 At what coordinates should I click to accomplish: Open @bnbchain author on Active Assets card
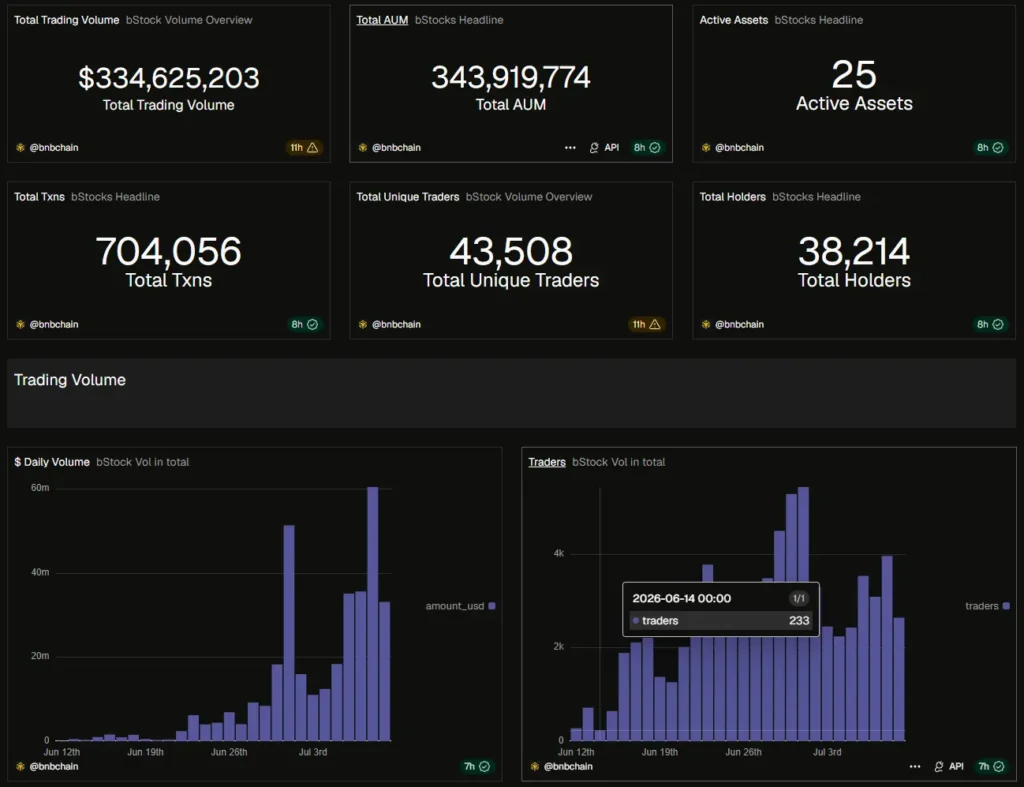coord(732,148)
